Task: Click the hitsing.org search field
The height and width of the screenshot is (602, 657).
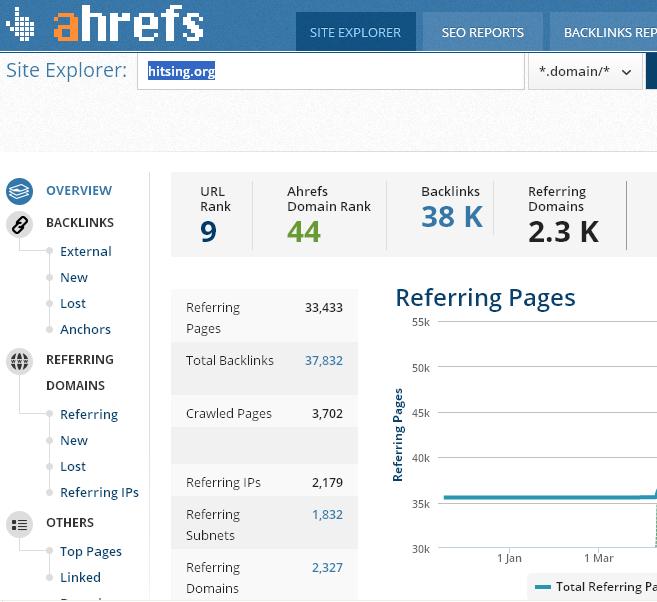Action: tap(331, 72)
